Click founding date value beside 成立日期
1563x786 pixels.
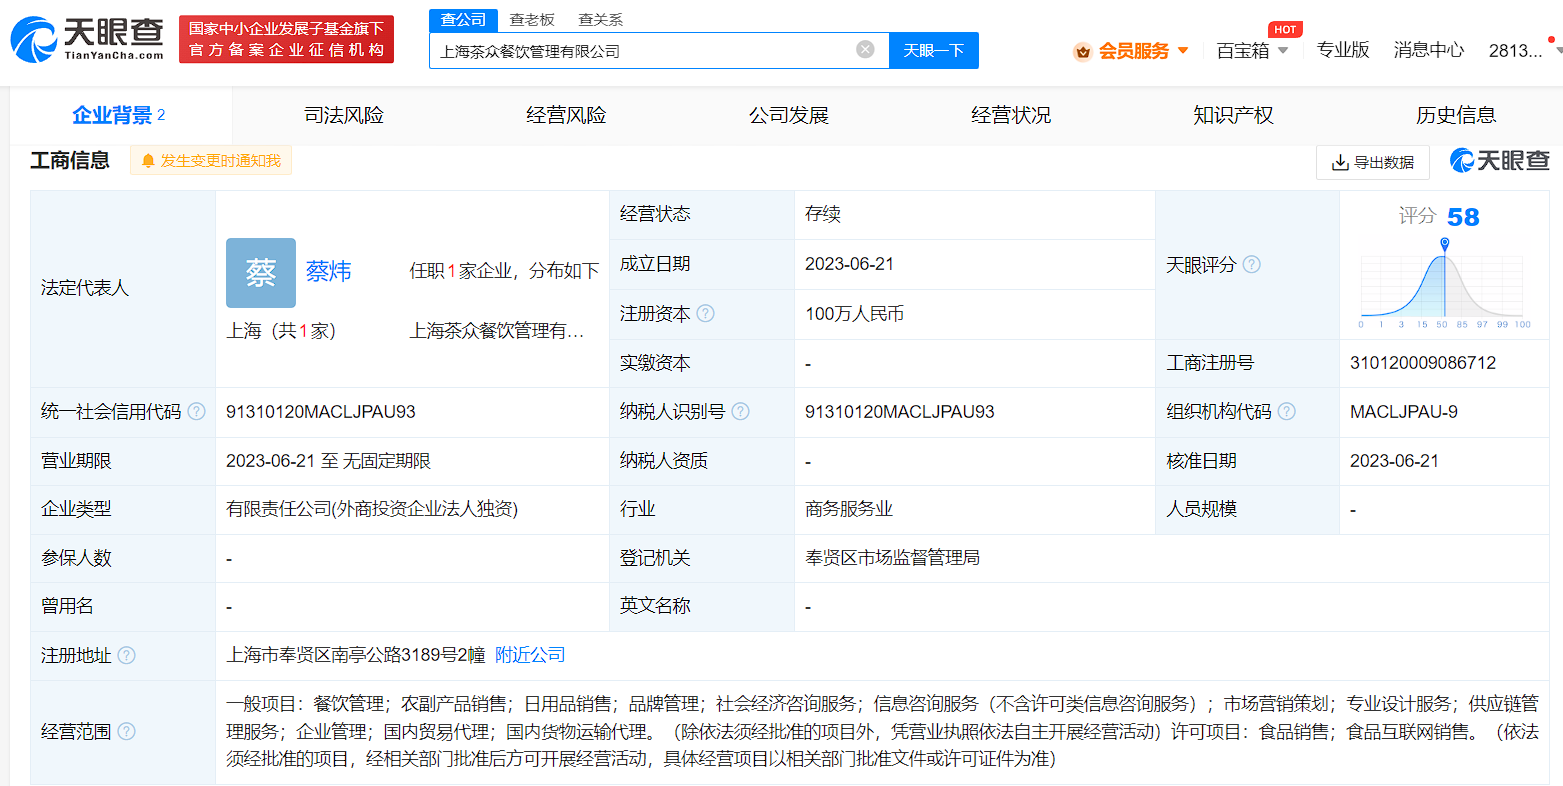click(x=850, y=264)
